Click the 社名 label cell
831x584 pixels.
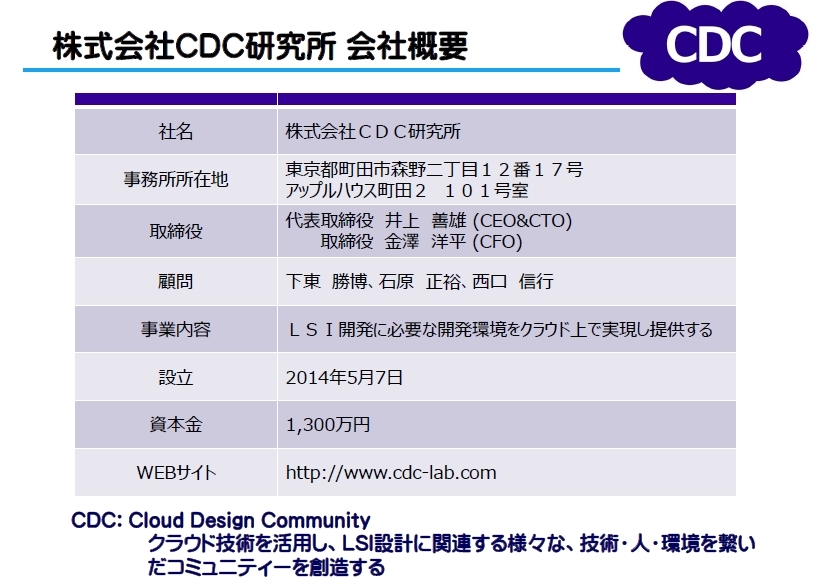point(176,131)
